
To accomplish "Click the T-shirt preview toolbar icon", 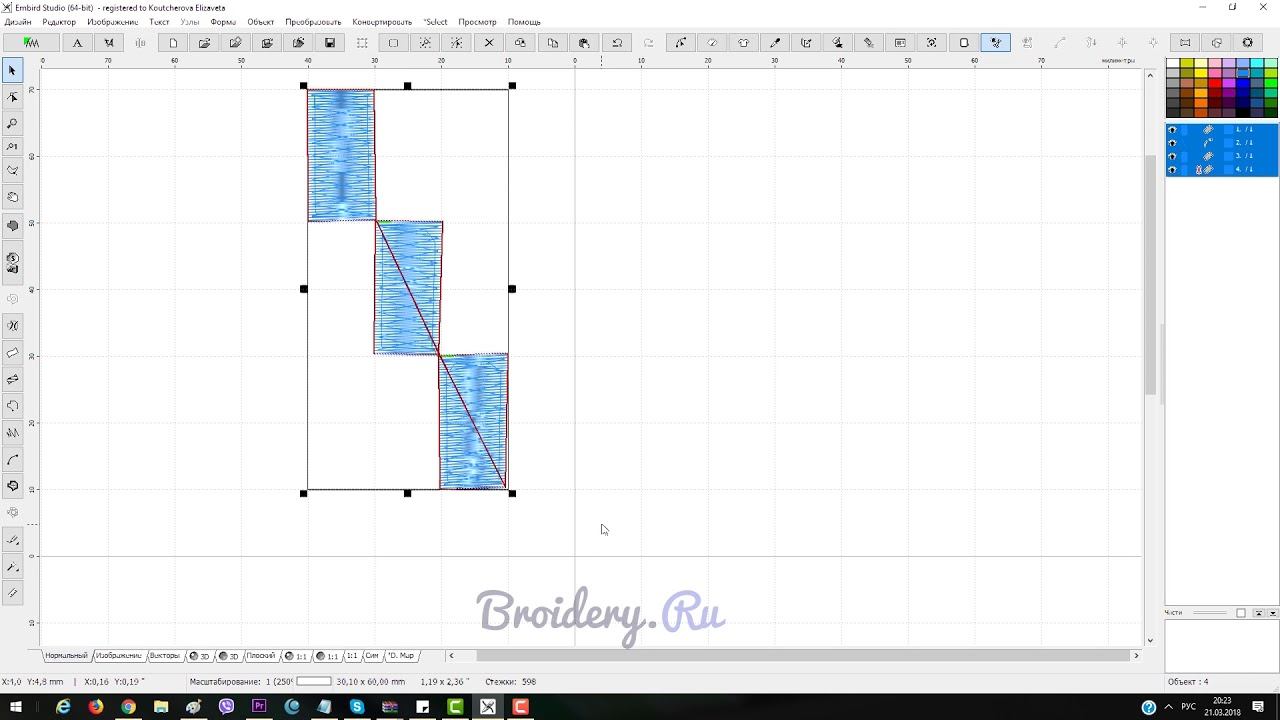I will point(743,43).
